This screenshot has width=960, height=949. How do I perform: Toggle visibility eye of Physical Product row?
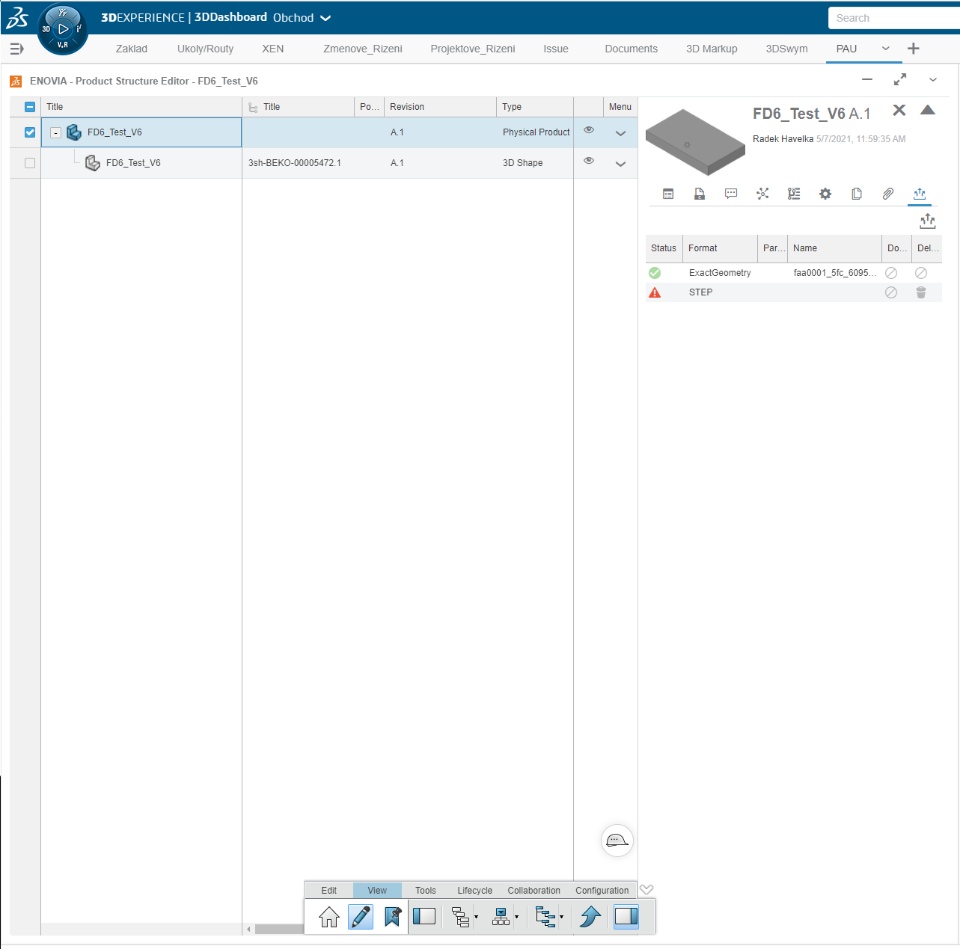pyautogui.click(x=588, y=130)
